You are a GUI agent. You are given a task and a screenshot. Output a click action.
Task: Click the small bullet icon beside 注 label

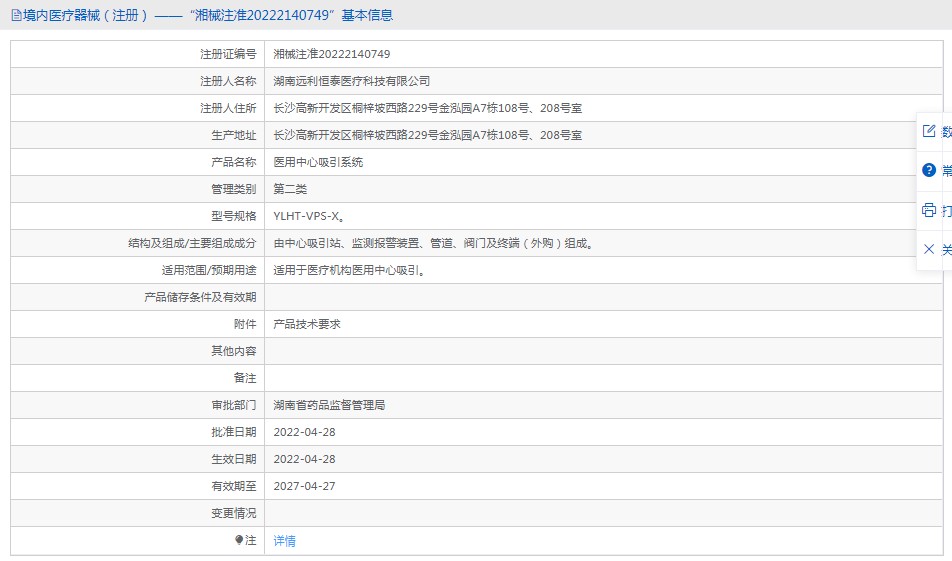pos(239,540)
